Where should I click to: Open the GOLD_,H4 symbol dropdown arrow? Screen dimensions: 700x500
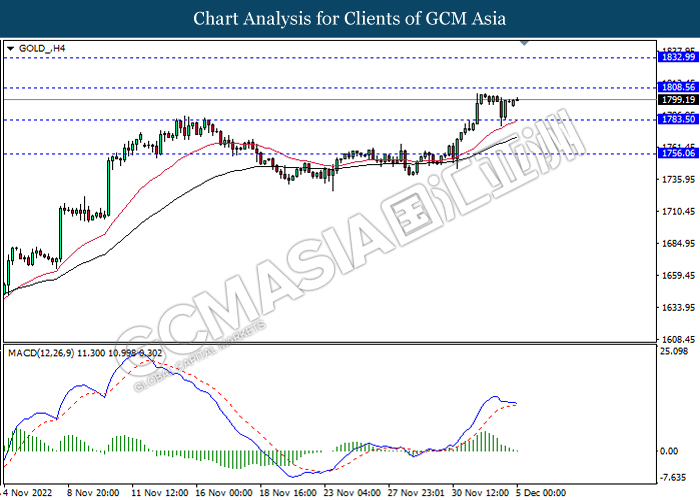11,49
